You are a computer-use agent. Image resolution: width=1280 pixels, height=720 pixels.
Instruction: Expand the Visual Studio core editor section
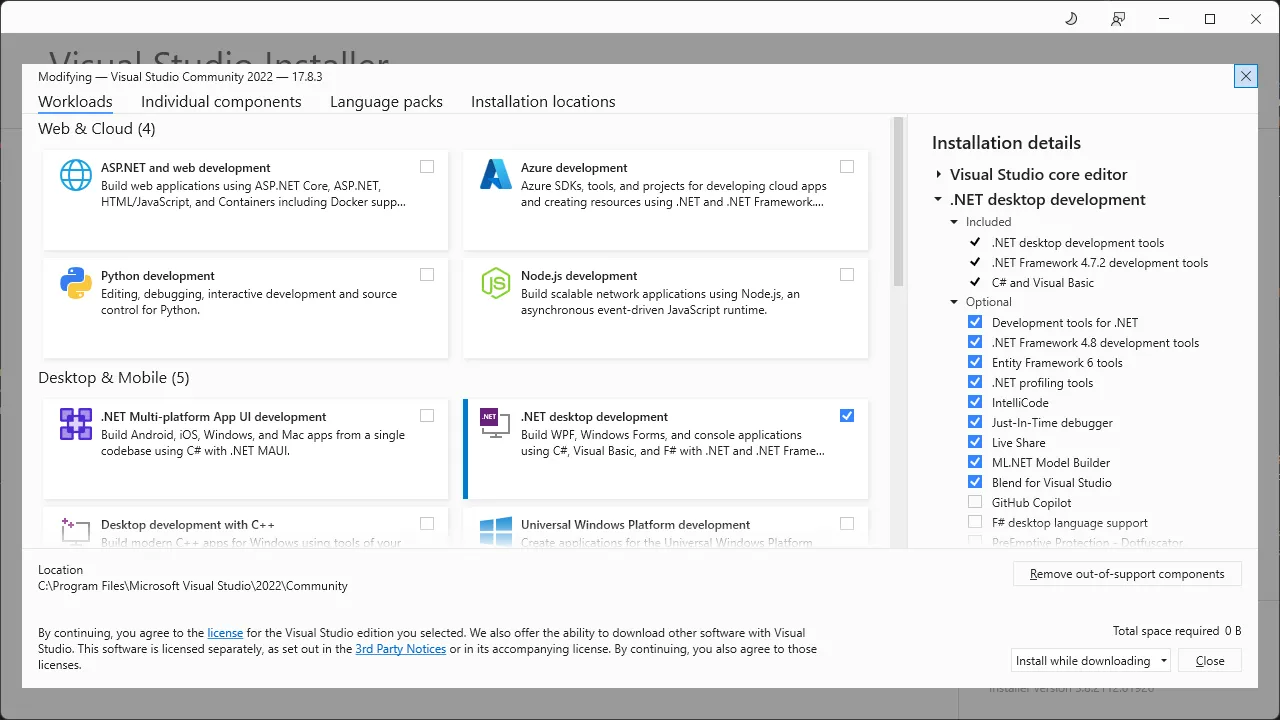pyautogui.click(x=939, y=175)
